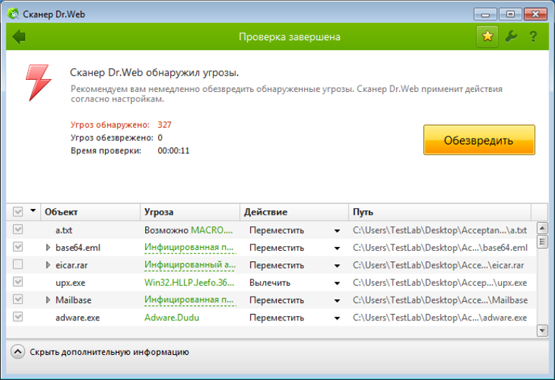Click the Adware.Dudu threat link
The width and height of the screenshot is (555, 380).
172,318
